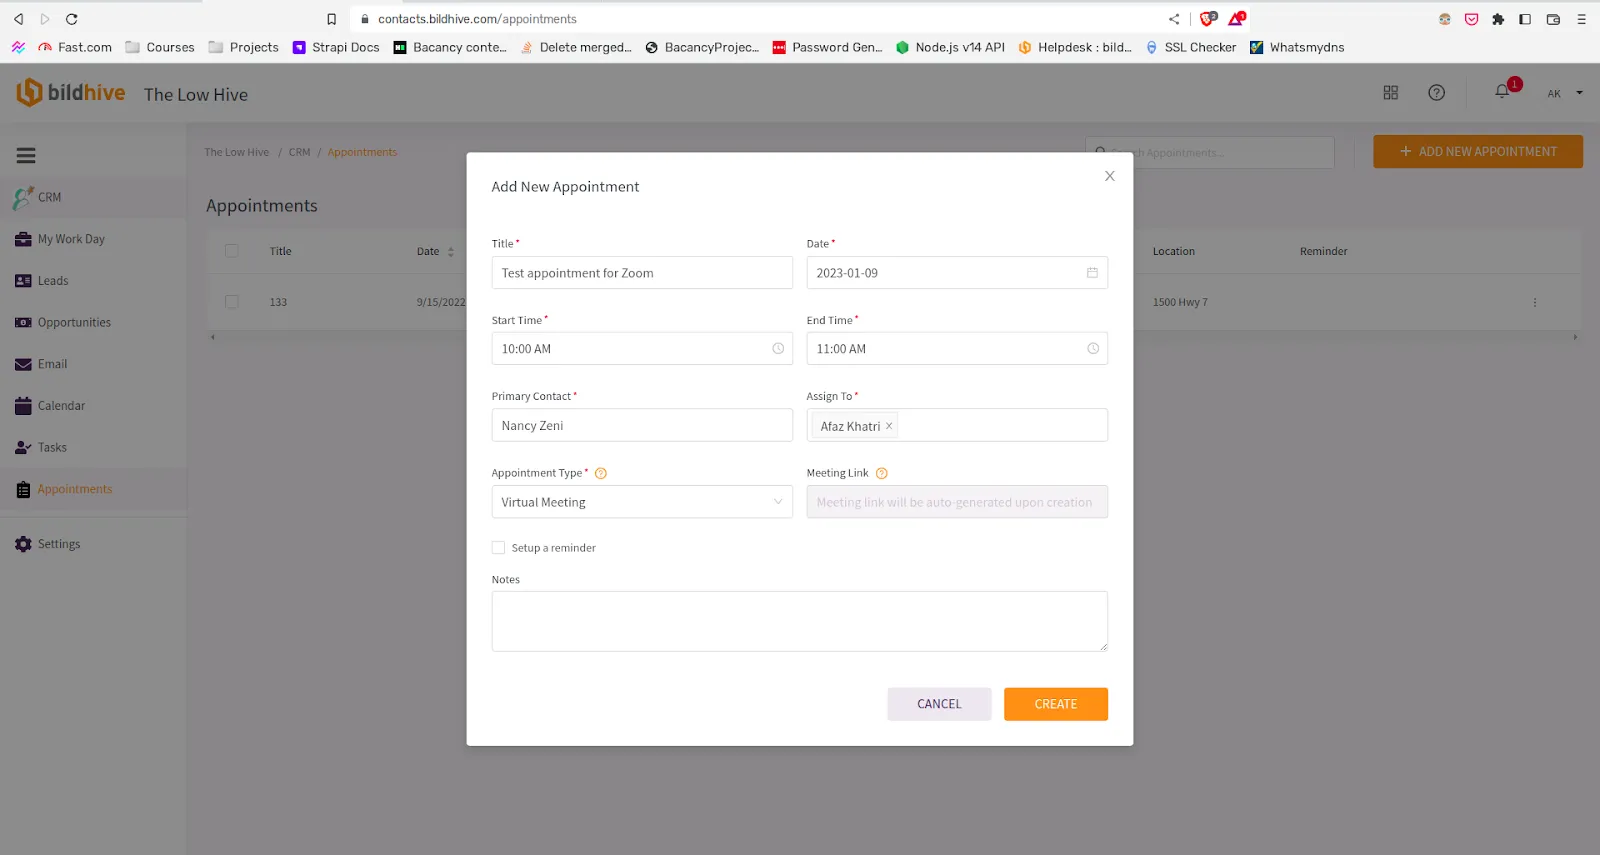Click the notification bell icon

pos(1502,92)
